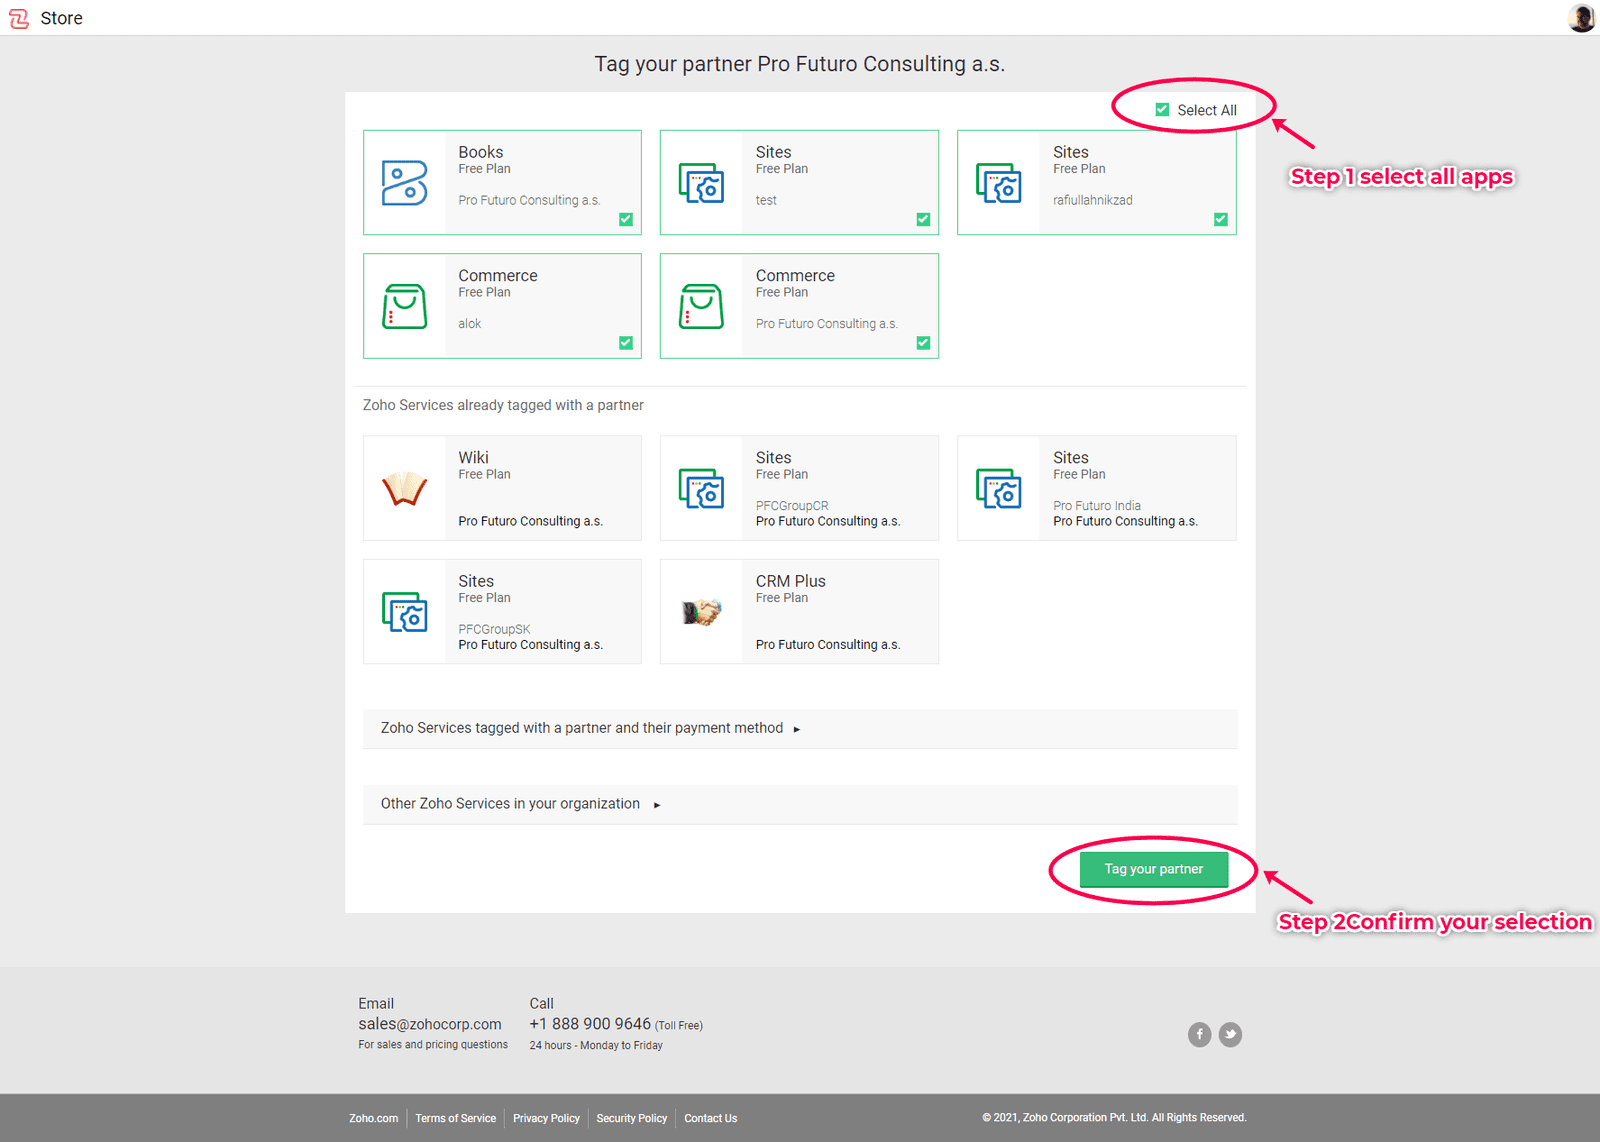Click the 'rafiullahnikzad' site name
Viewport: 1600px width, 1142px height.
[x=1093, y=200]
